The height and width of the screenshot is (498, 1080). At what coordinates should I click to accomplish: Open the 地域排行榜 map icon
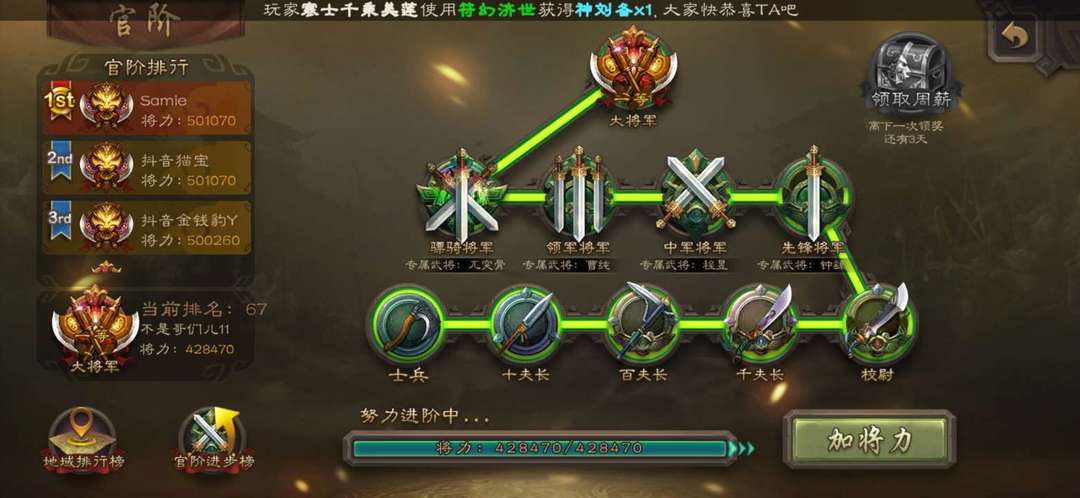(x=83, y=441)
